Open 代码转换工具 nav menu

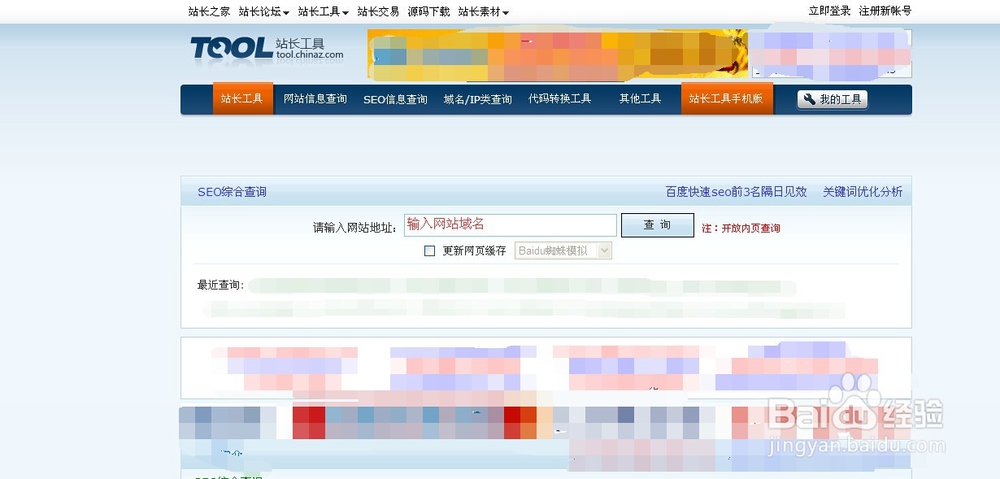pyautogui.click(x=560, y=99)
